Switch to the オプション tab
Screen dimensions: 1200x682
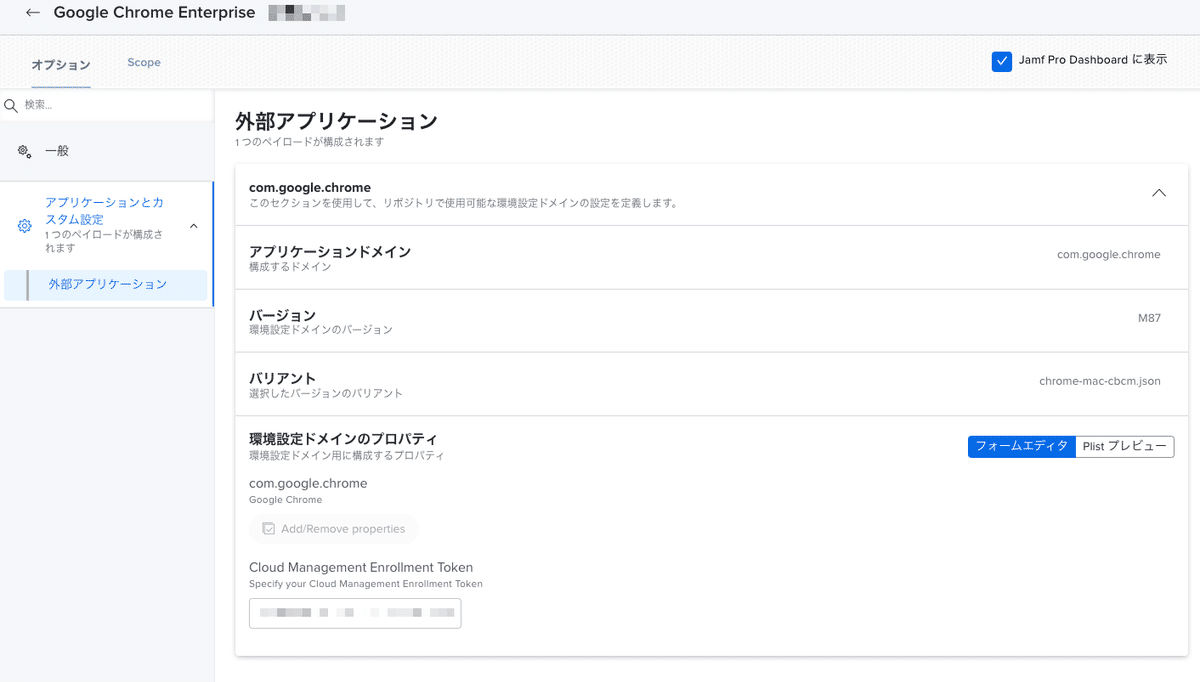(x=61, y=64)
